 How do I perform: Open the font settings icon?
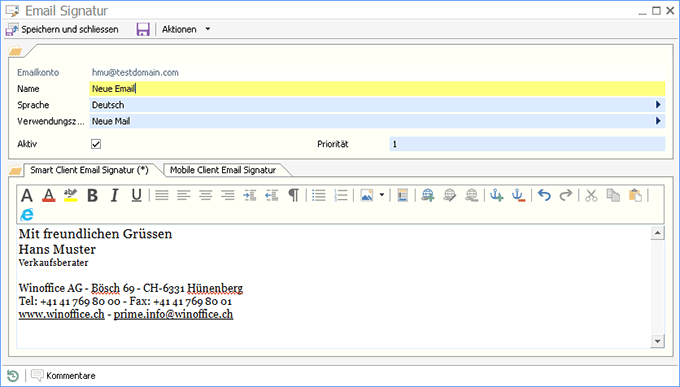27,196
